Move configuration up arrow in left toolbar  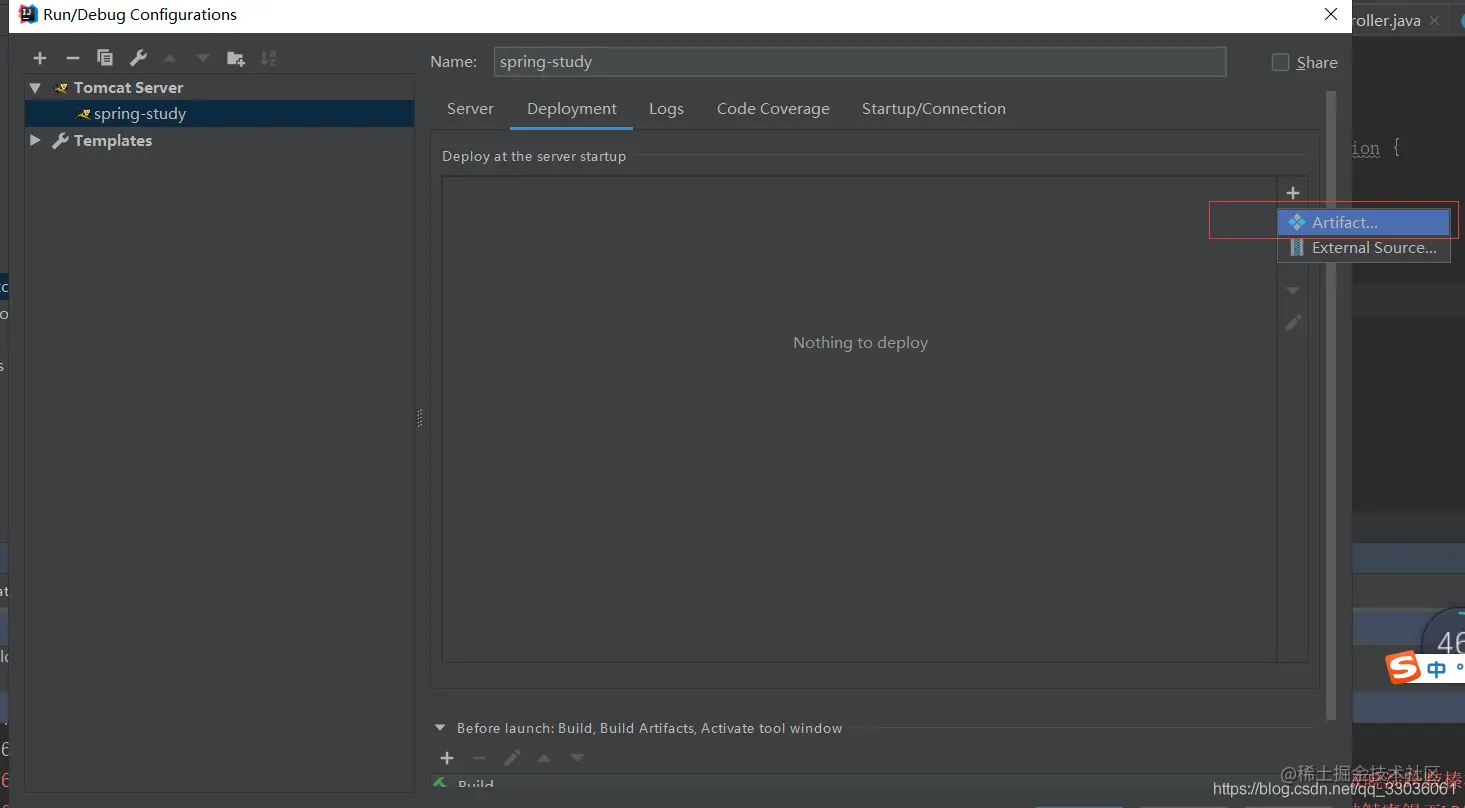click(170, 59)
